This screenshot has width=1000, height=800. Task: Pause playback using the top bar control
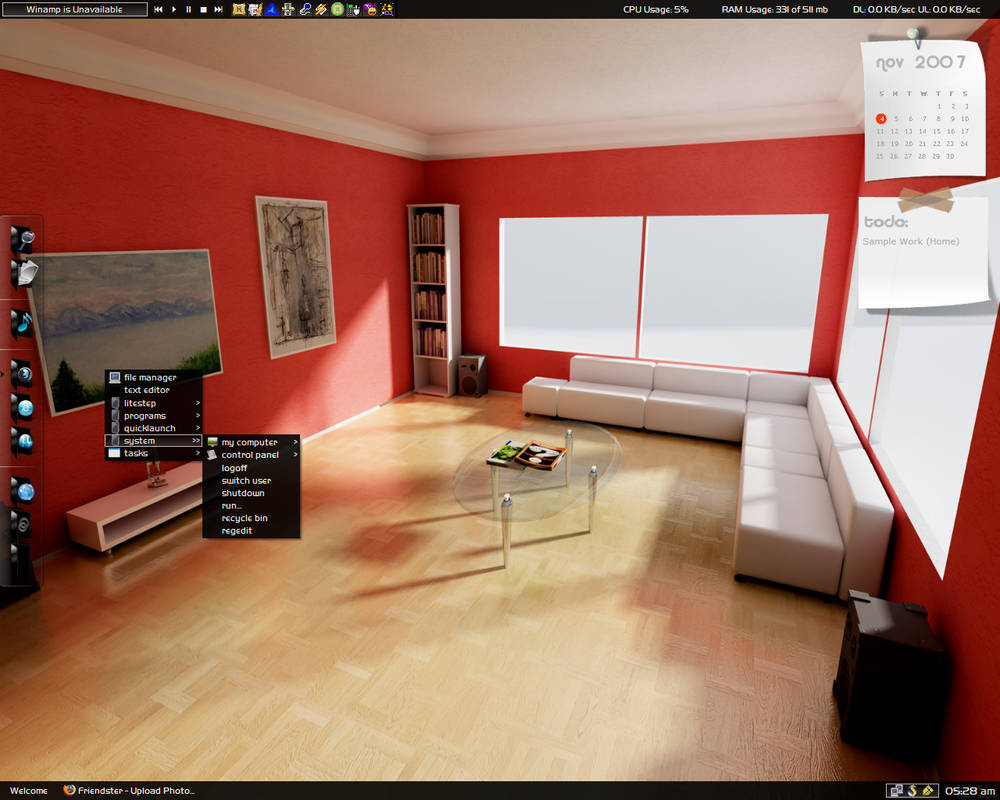click(189, 10)
